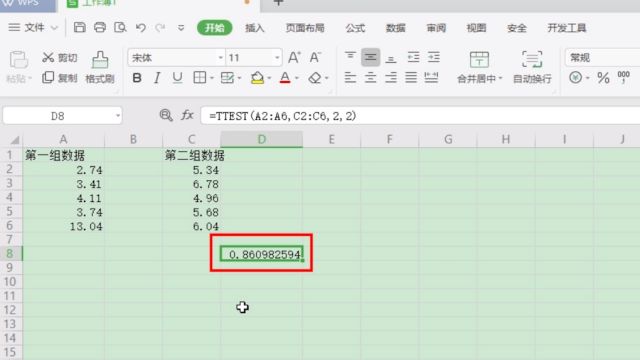This screenshot has height=360, width=640.
Task: Open number format box (常规)
Action: [x=602, y=58]
